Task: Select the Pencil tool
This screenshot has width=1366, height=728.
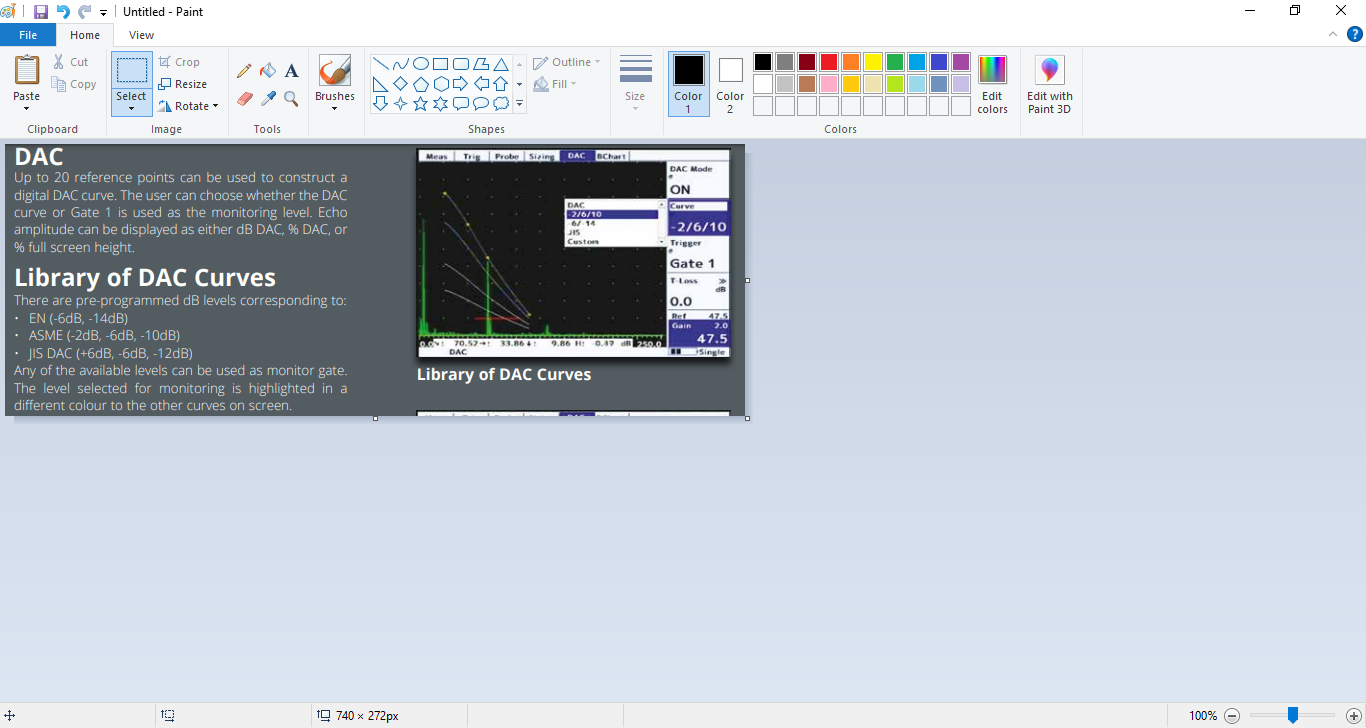Action: click(244, 71)
